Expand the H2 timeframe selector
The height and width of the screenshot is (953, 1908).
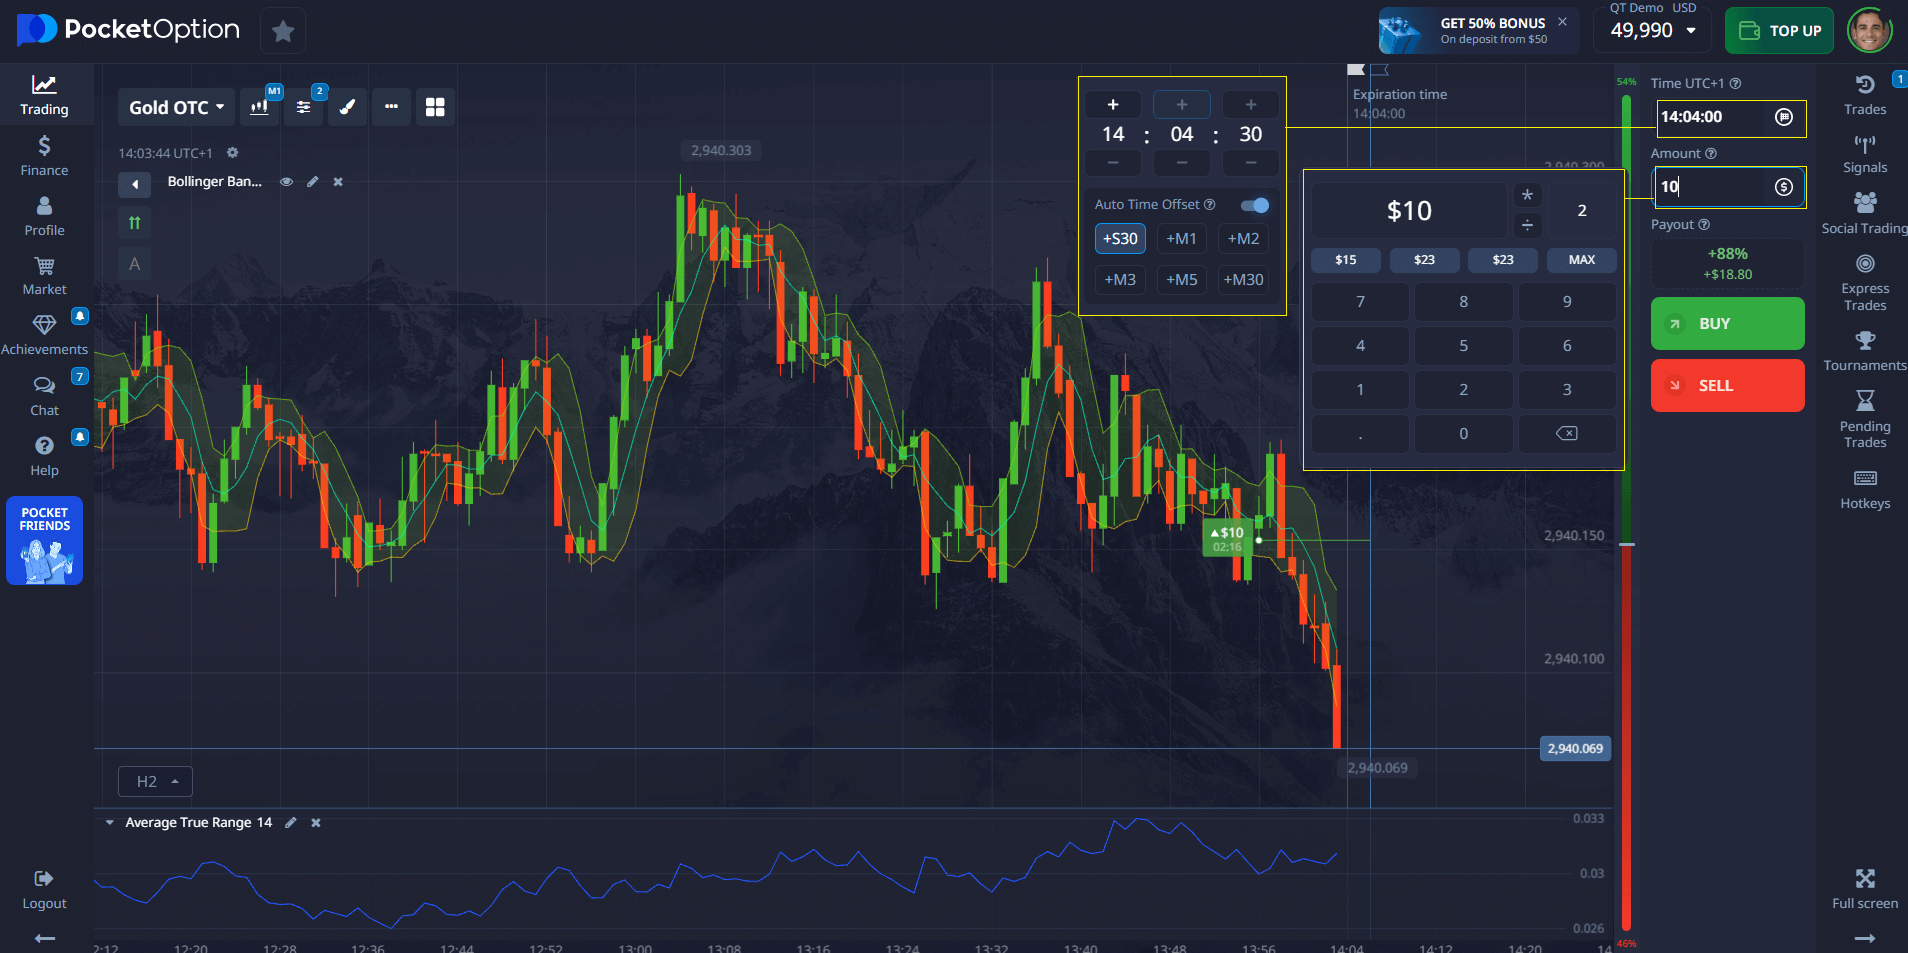[x=155, y=781]
